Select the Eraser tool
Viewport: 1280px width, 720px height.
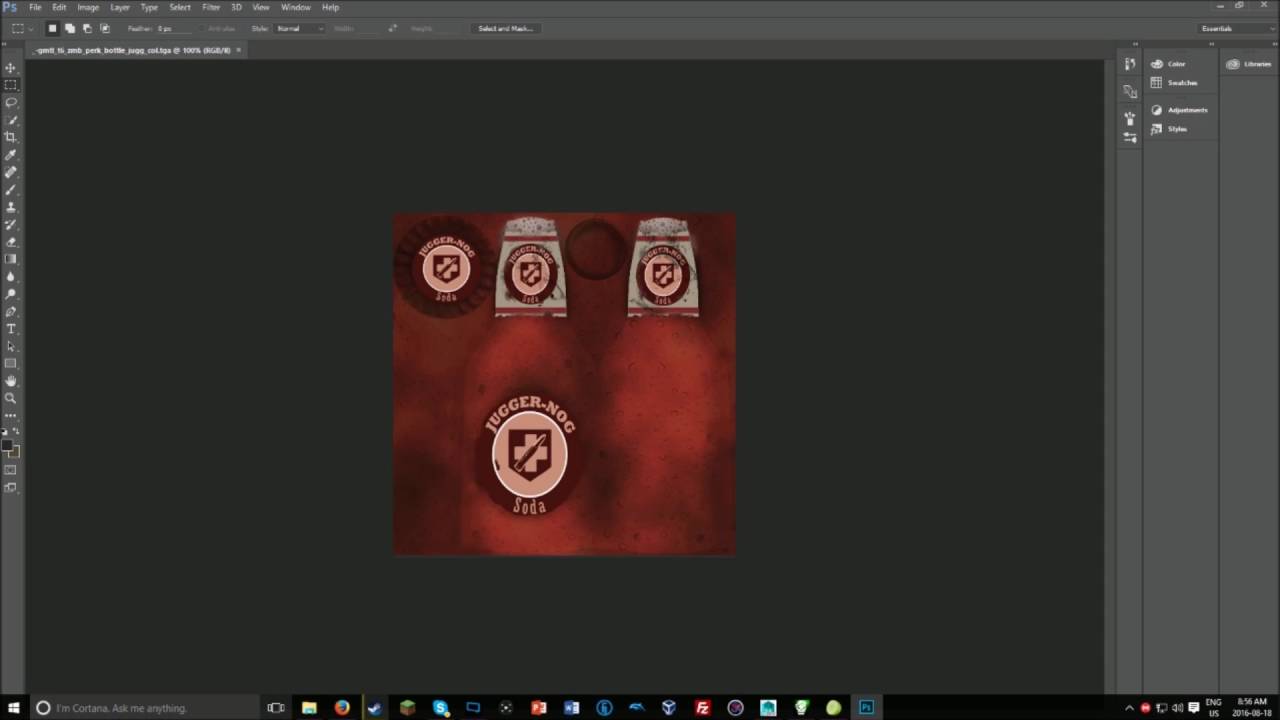point(11,242)
